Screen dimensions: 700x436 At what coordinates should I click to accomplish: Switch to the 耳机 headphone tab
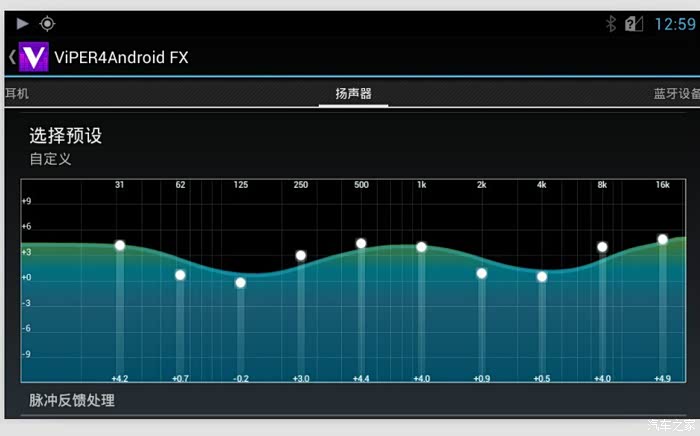click(16, 93)
